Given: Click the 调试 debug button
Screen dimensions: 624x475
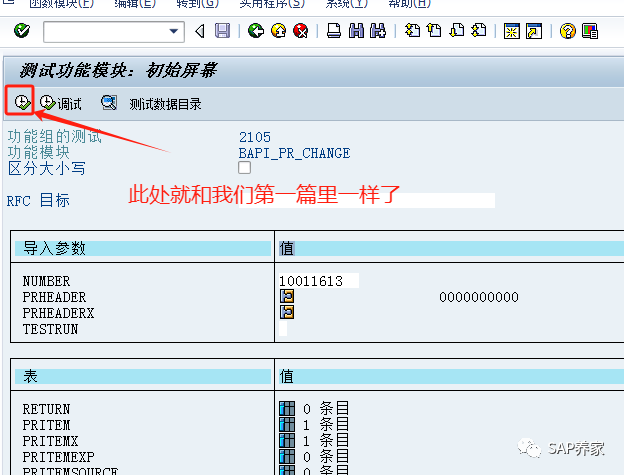Looking at the screenshot, I should [60, 103].
